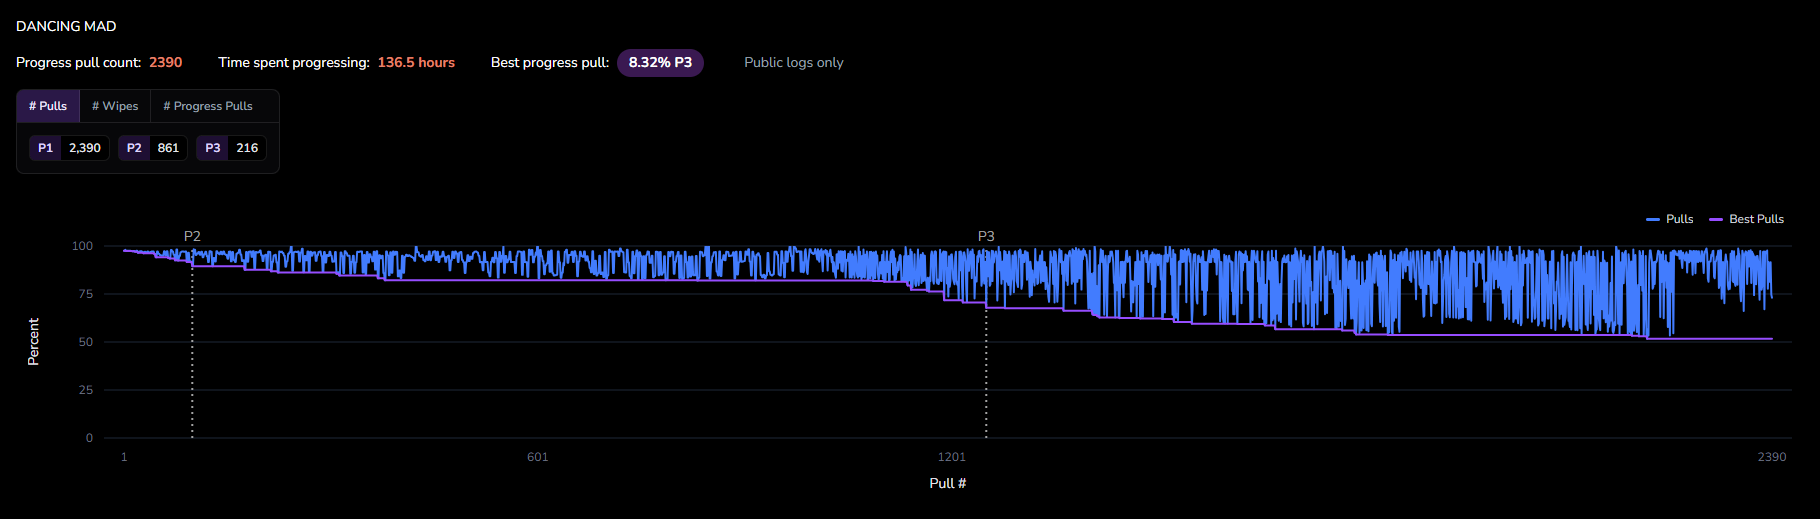Image resolution: width=1820 pixels, height=519 pixels.
Task: Click the P2 861 pull count badge
Action: pyautogui.click(x=153, y=148)
